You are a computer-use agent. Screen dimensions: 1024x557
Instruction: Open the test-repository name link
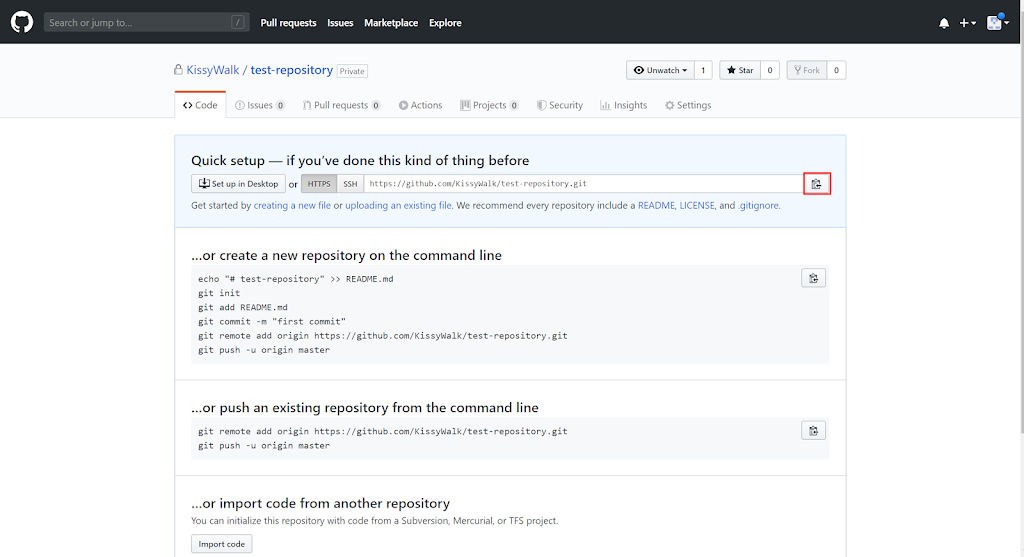pyautogui.click(x=291, y=70)
